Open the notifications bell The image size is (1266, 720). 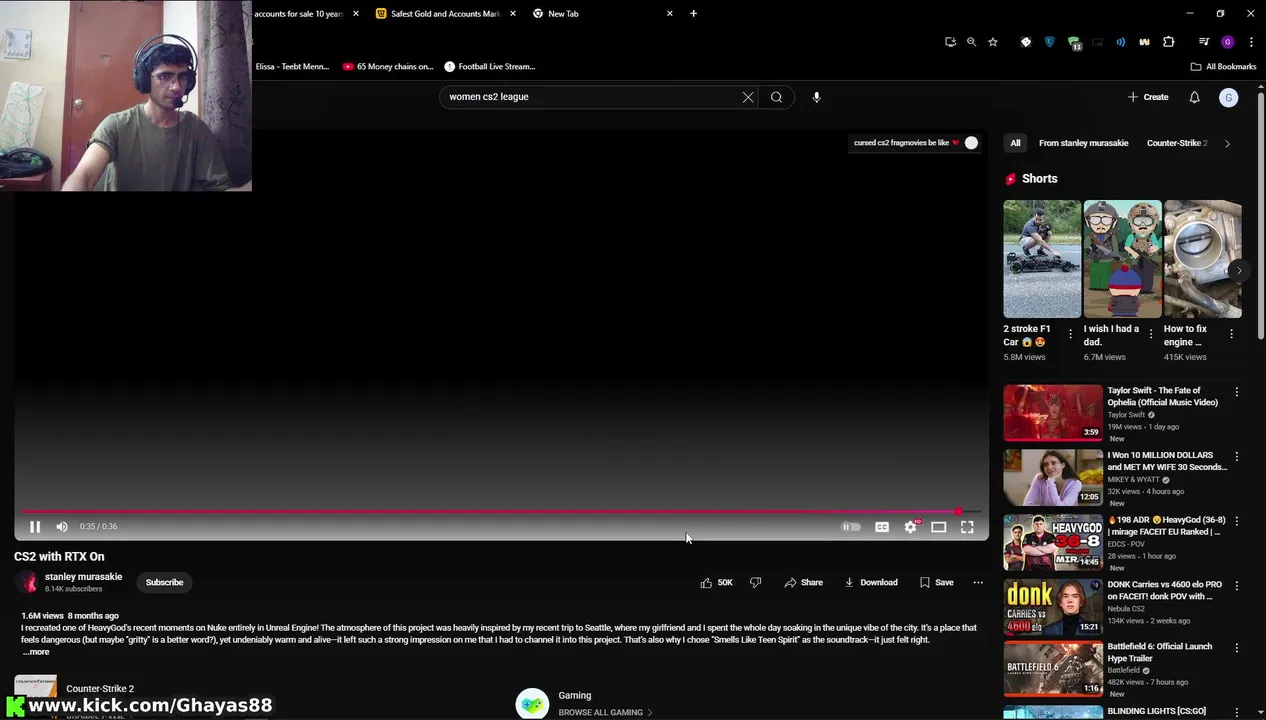pos(1194,97)
